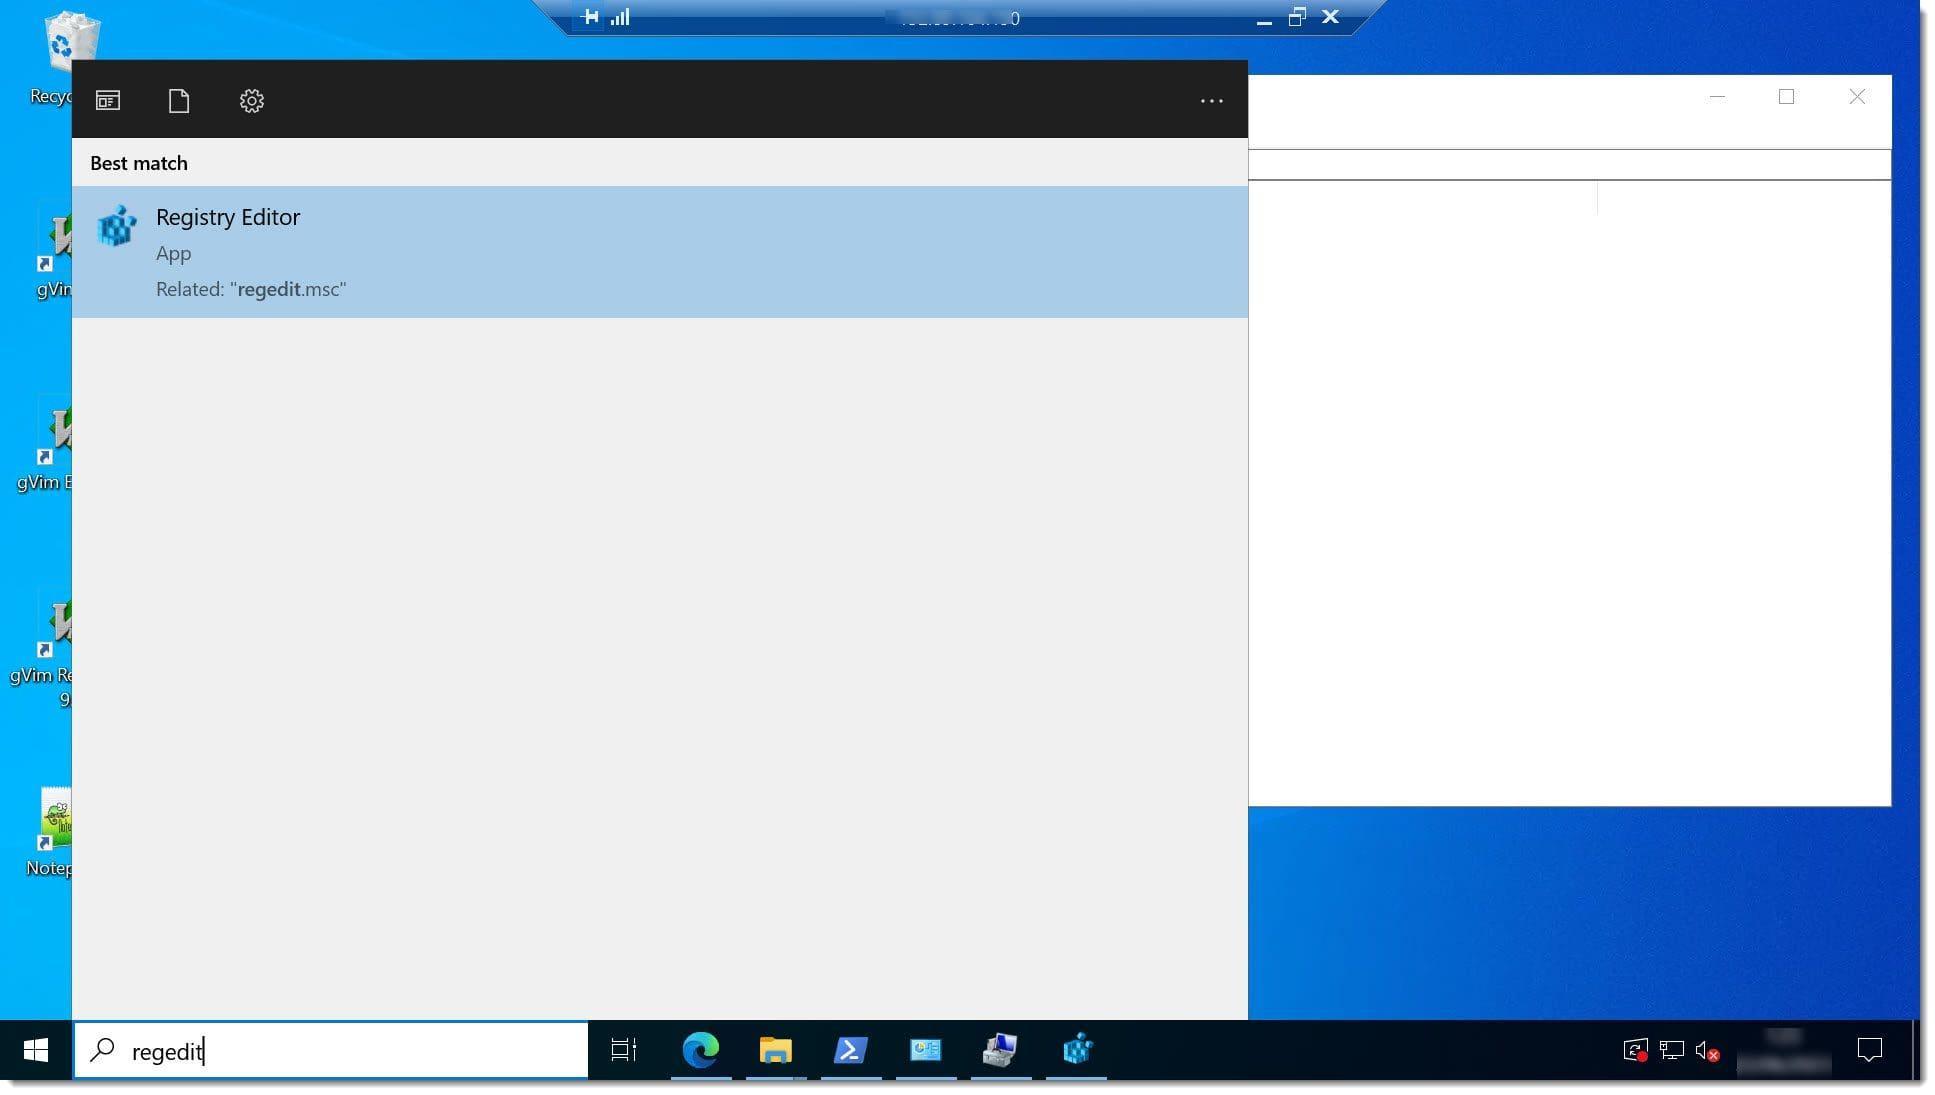The image size is (1935, 1095).
Task: Click the update status tray icon
Action: pyautogui.click(x=1635, y=1051)
